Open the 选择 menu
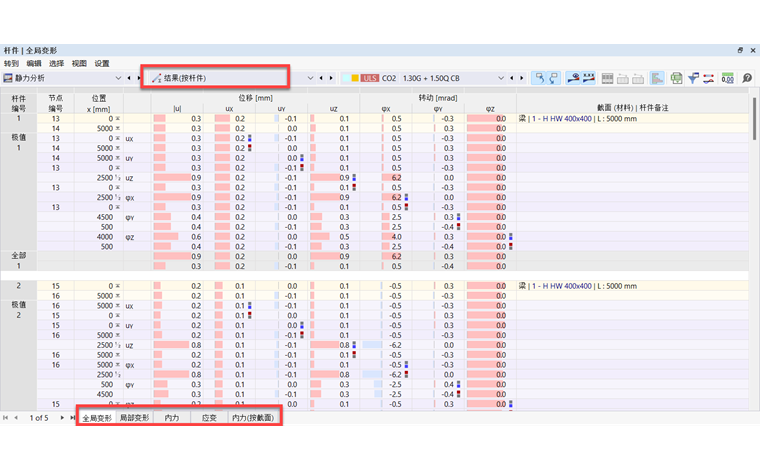760x470 pixels. pyautogui.click(x=56, y=63)
